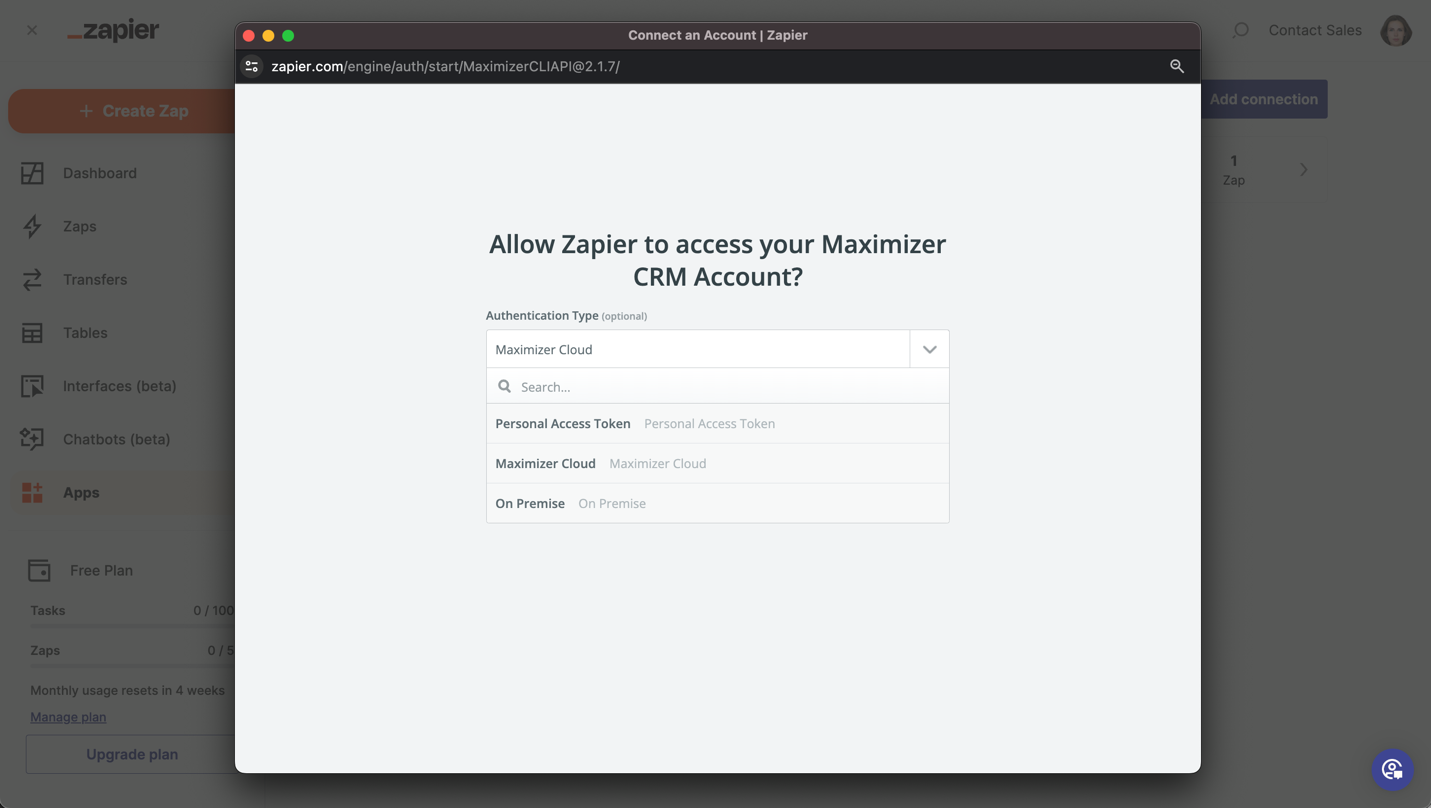The height and width of the screenshot is (808, 1431).
Task: Open the Tables section
Action: 84,332
